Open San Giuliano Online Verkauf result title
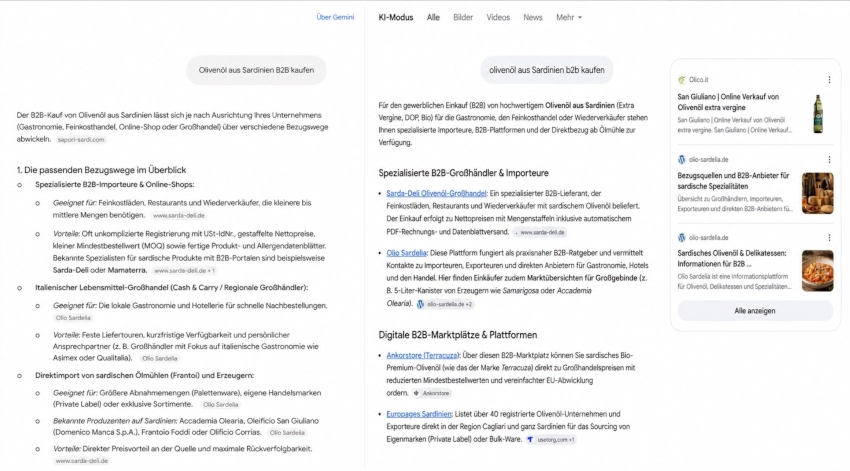 [727, 102]
